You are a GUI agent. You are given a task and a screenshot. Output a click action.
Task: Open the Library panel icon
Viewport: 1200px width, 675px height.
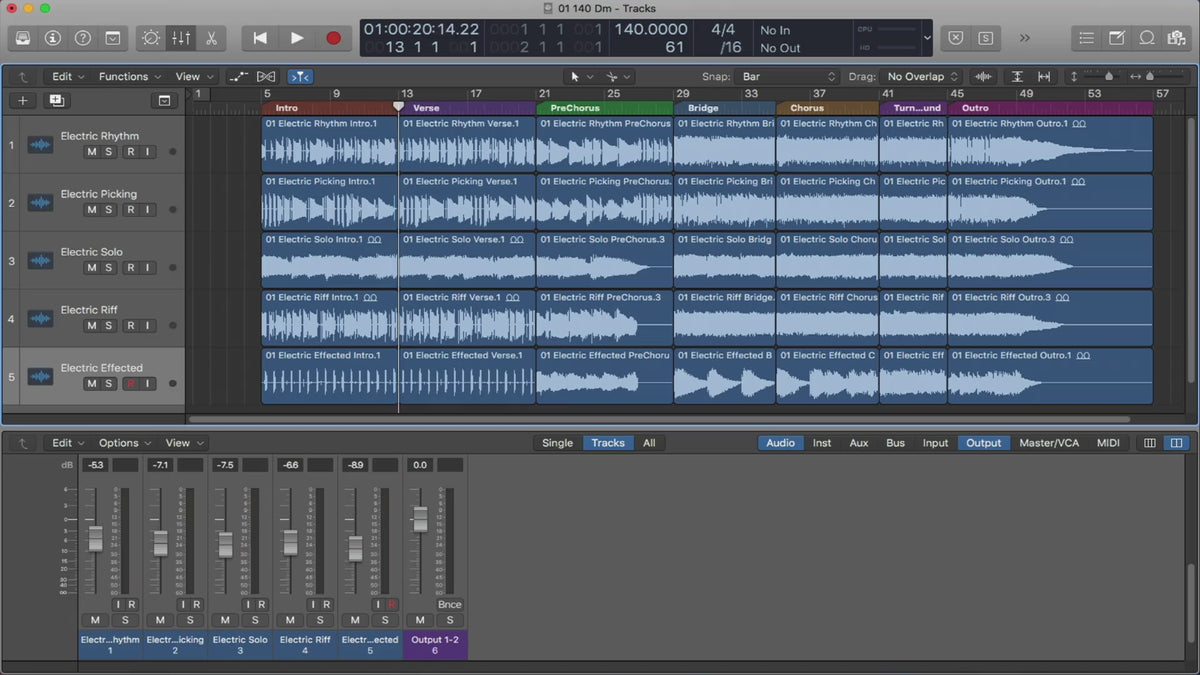[23, 38]
